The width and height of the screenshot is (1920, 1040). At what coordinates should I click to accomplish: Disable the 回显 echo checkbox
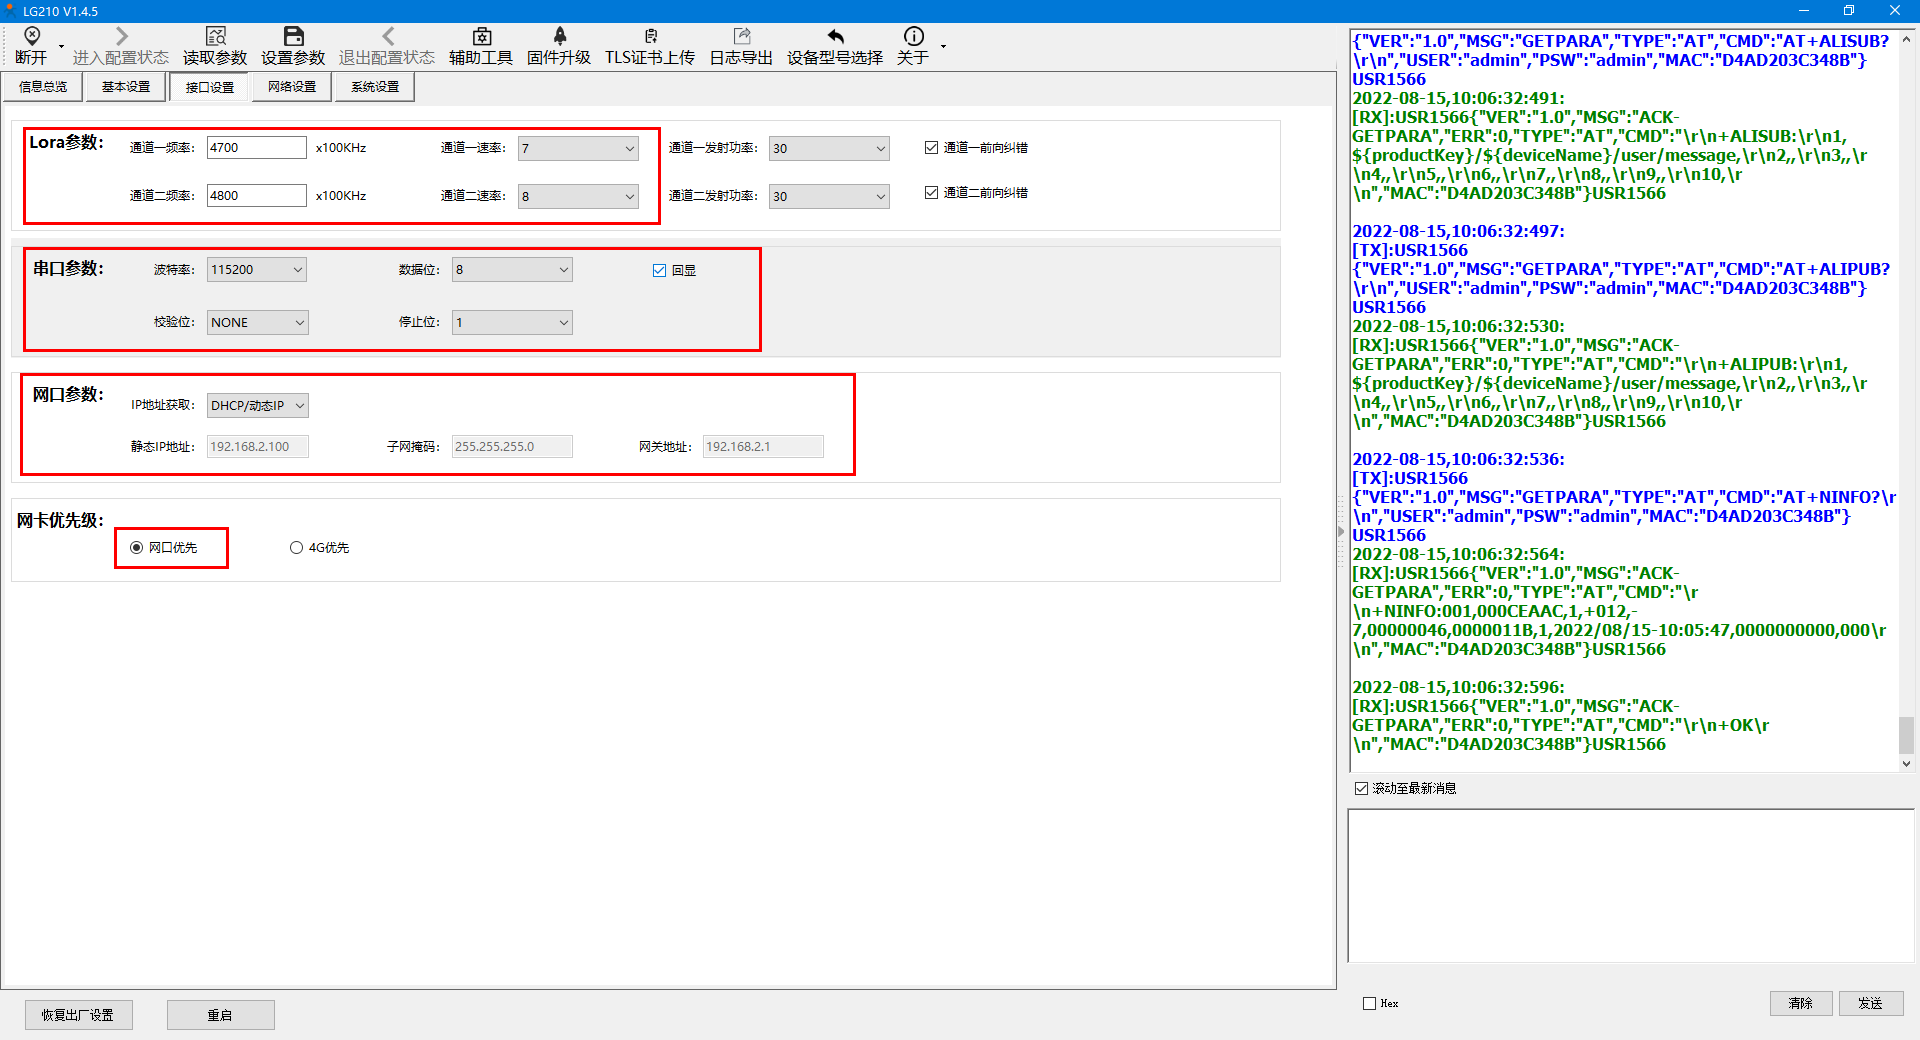[x=660, y=270]
